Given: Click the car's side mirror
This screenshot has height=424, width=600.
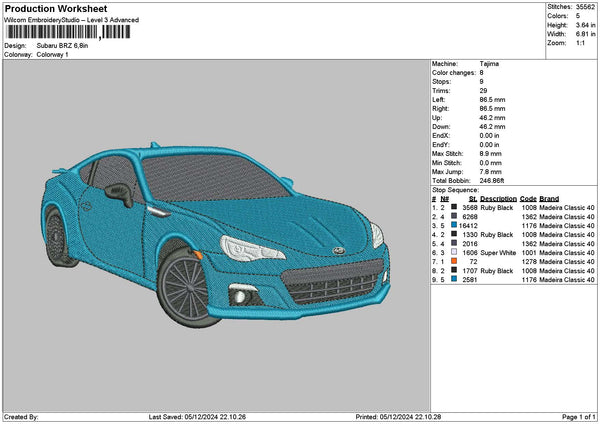Looking at the screenshot, I should (x=119, y=193).
